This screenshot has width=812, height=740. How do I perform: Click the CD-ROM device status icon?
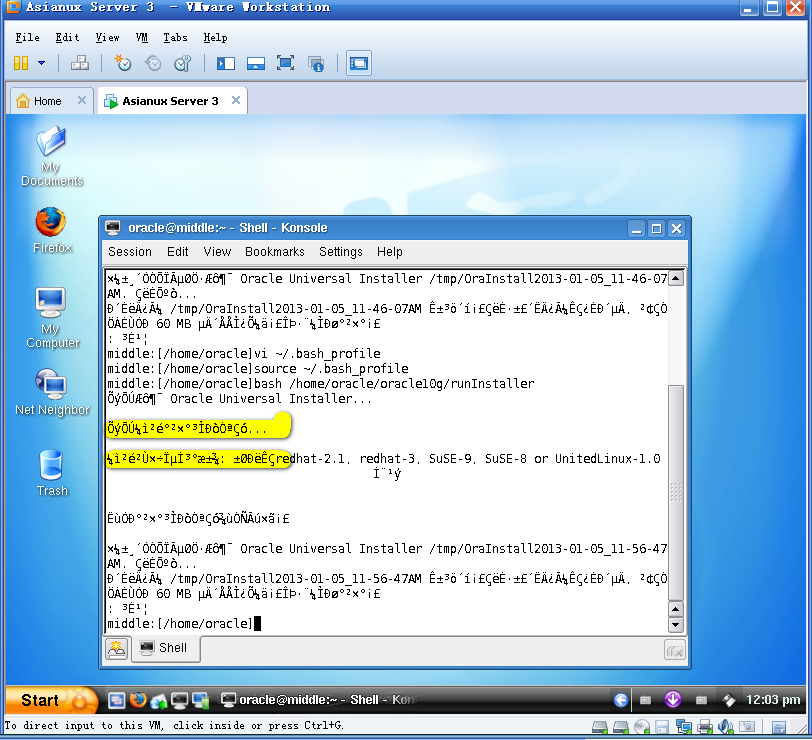click(641, 727)
